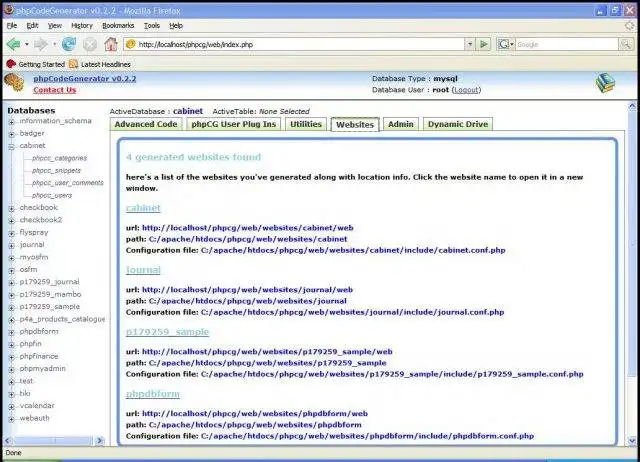Click the Google search engine icon
The width and height of the screenshot is (640, 462).
[503, 44]
